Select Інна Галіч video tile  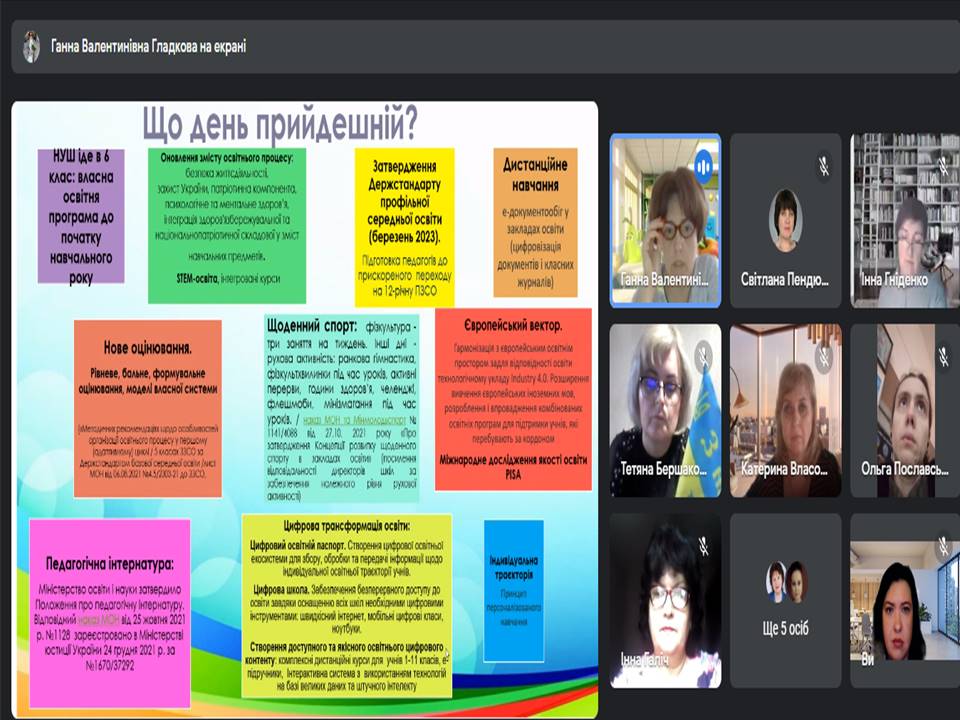pyautogui.click(x=666, y=601)
